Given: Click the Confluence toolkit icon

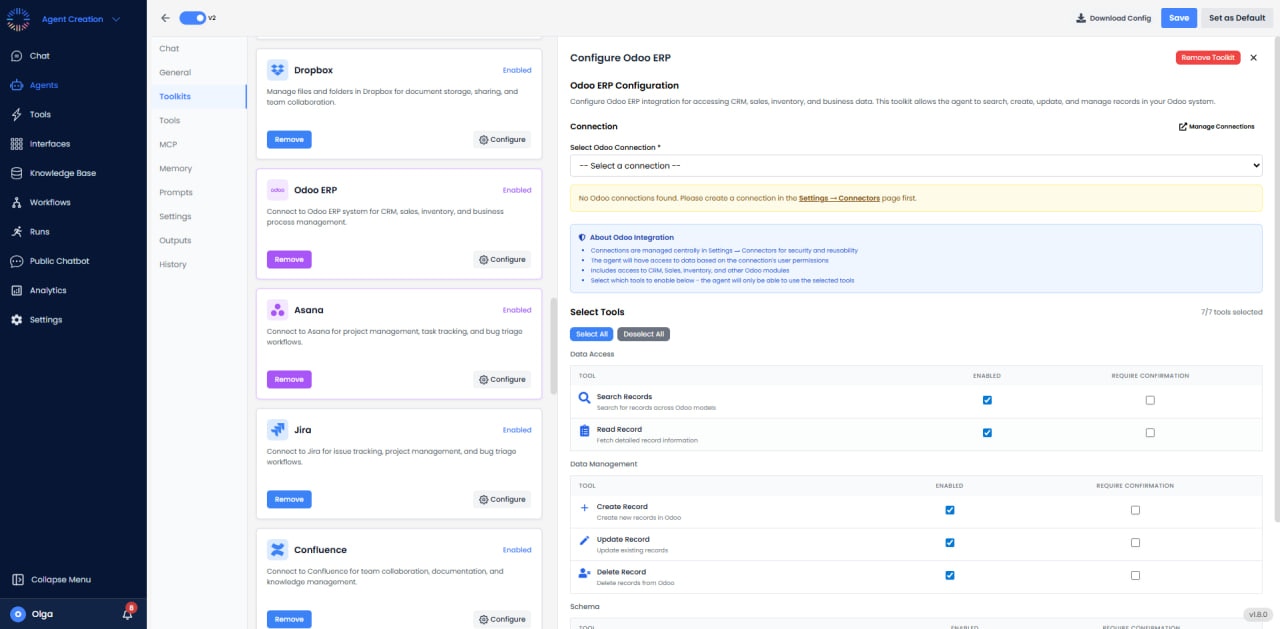Looking at the screenshot, I should click(276, 549).
